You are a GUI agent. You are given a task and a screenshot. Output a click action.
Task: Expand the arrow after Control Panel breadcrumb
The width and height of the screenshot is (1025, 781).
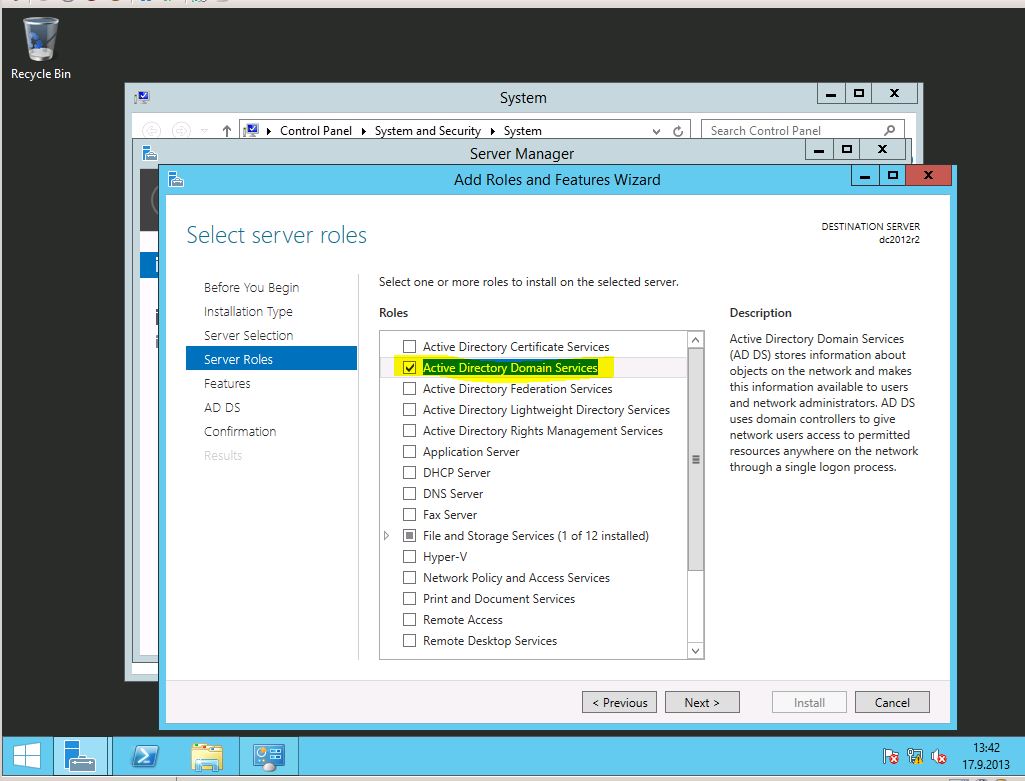click(x=364, y=131)
